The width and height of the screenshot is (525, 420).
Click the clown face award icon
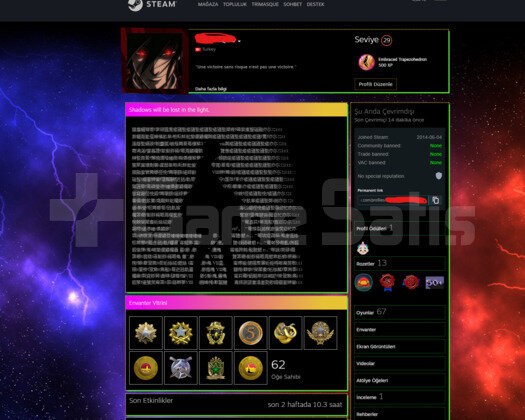pos(363,249)
